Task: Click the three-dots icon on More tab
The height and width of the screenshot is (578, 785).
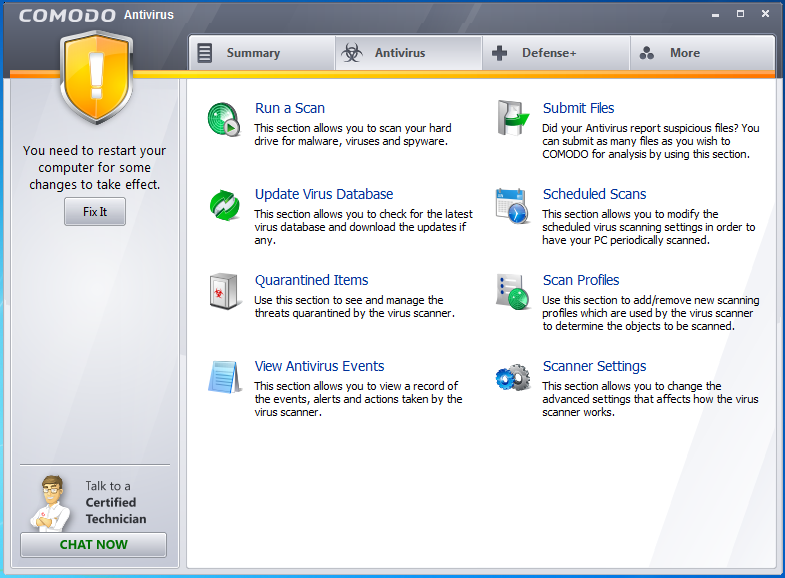Action: tap(647, 53)
